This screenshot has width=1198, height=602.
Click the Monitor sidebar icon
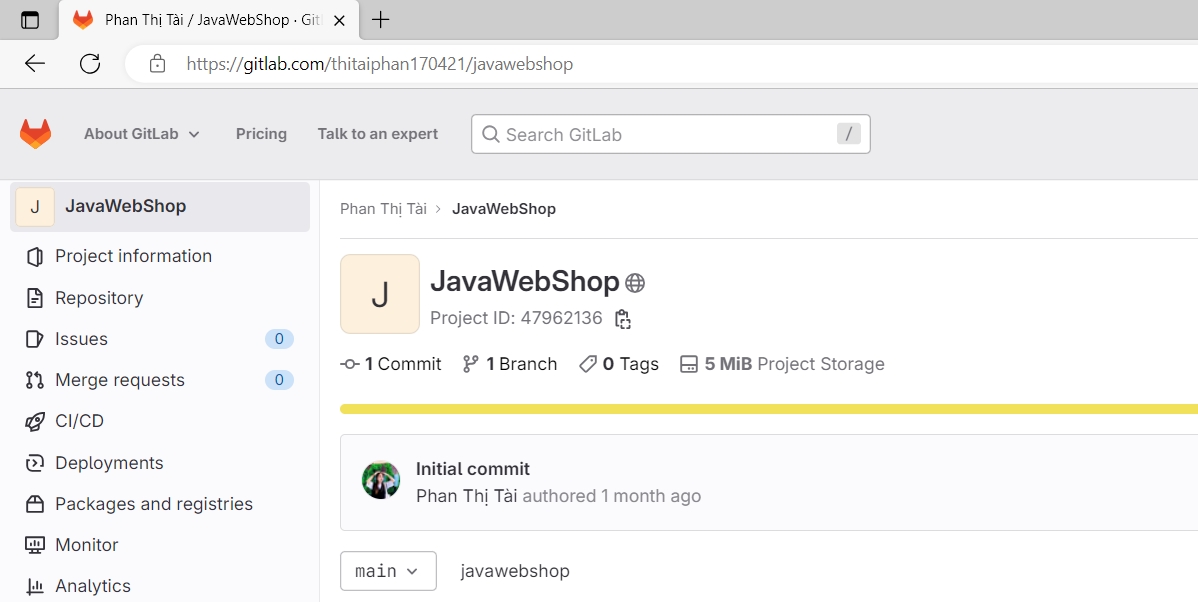[34, 545]
